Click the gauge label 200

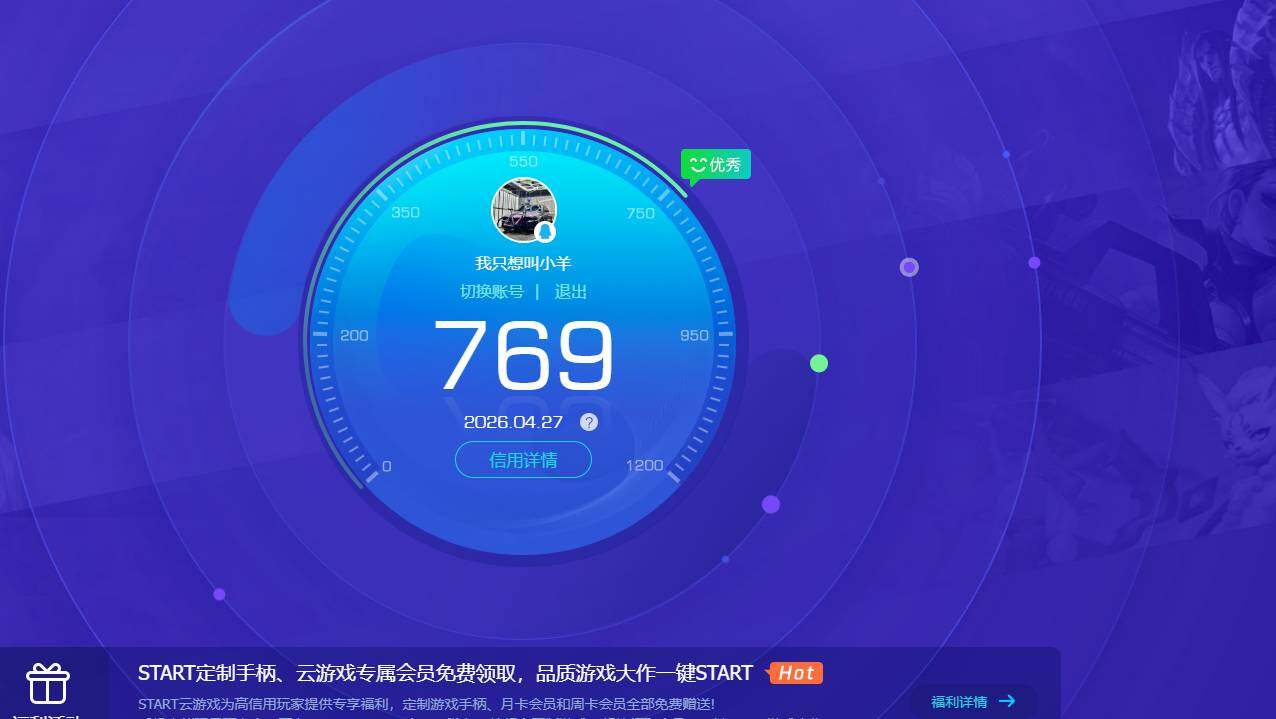[354, 335]
